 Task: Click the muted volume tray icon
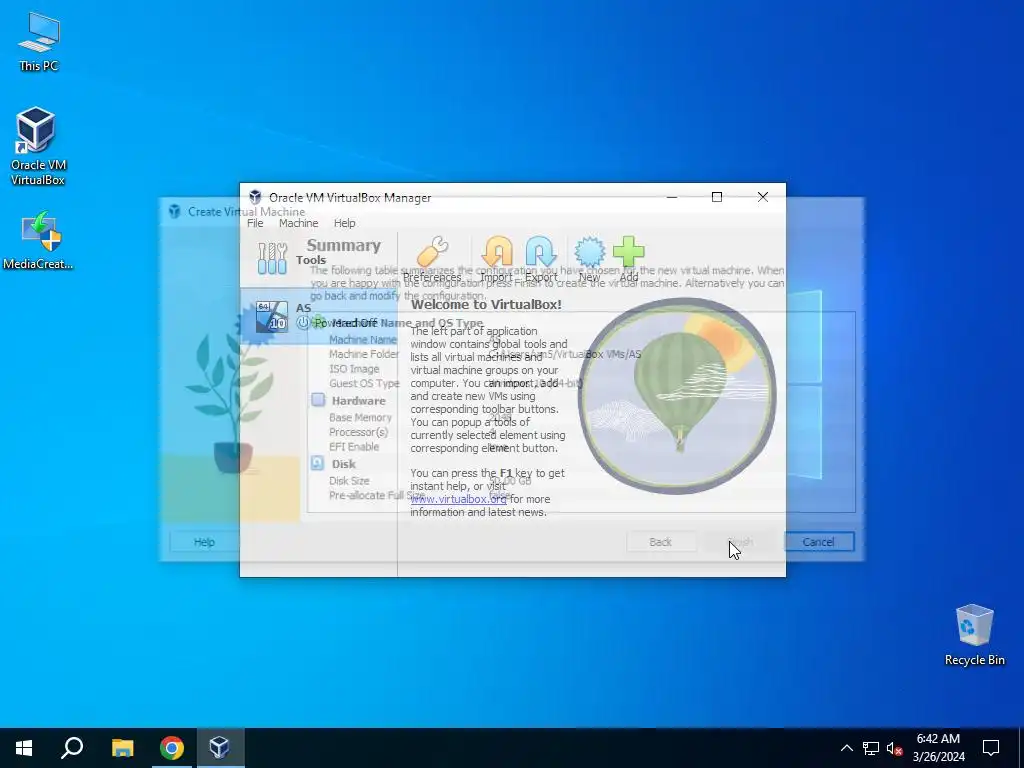point(895,748)
